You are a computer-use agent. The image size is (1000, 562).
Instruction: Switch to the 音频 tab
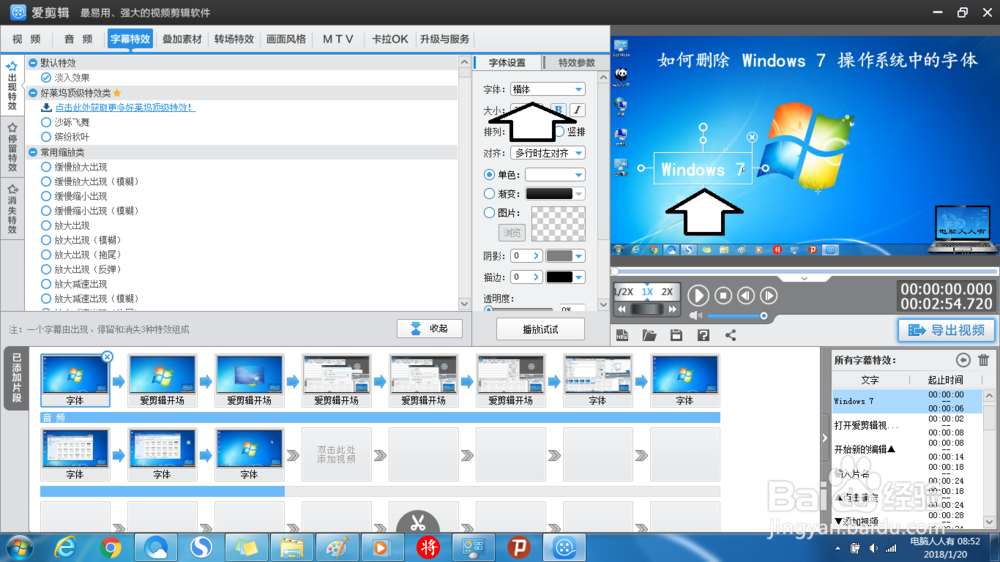78,39
